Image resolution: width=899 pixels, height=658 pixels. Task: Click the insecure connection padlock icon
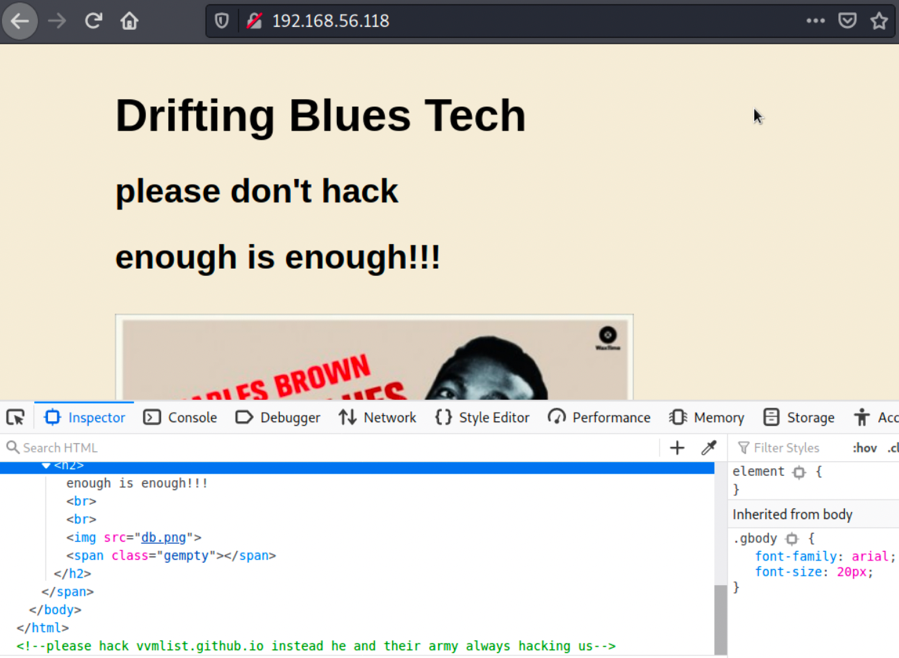coord(255,21)
